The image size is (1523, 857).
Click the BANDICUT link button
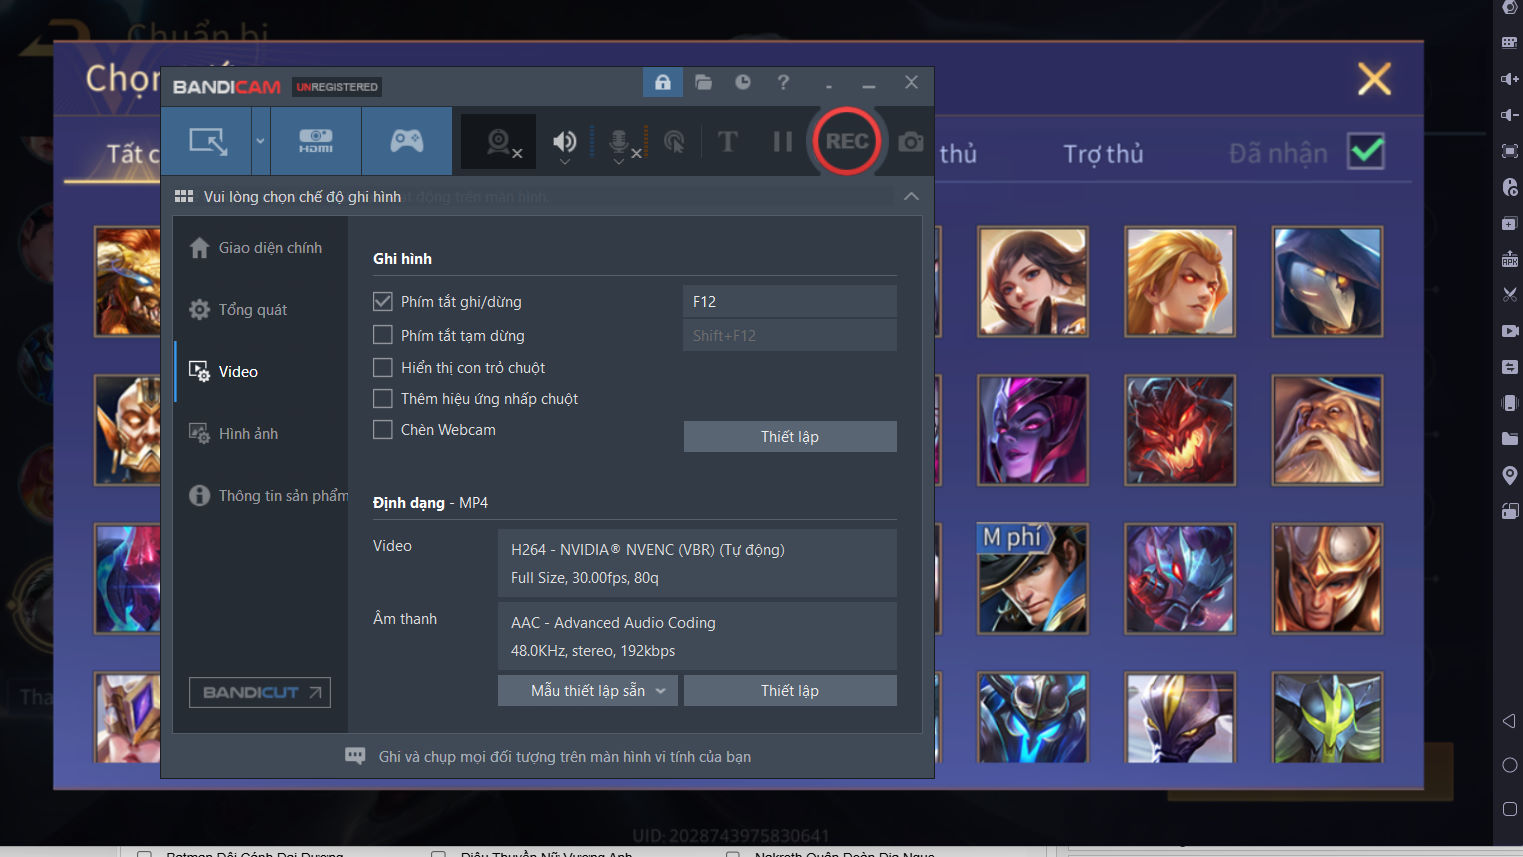[x=260, y=692]
